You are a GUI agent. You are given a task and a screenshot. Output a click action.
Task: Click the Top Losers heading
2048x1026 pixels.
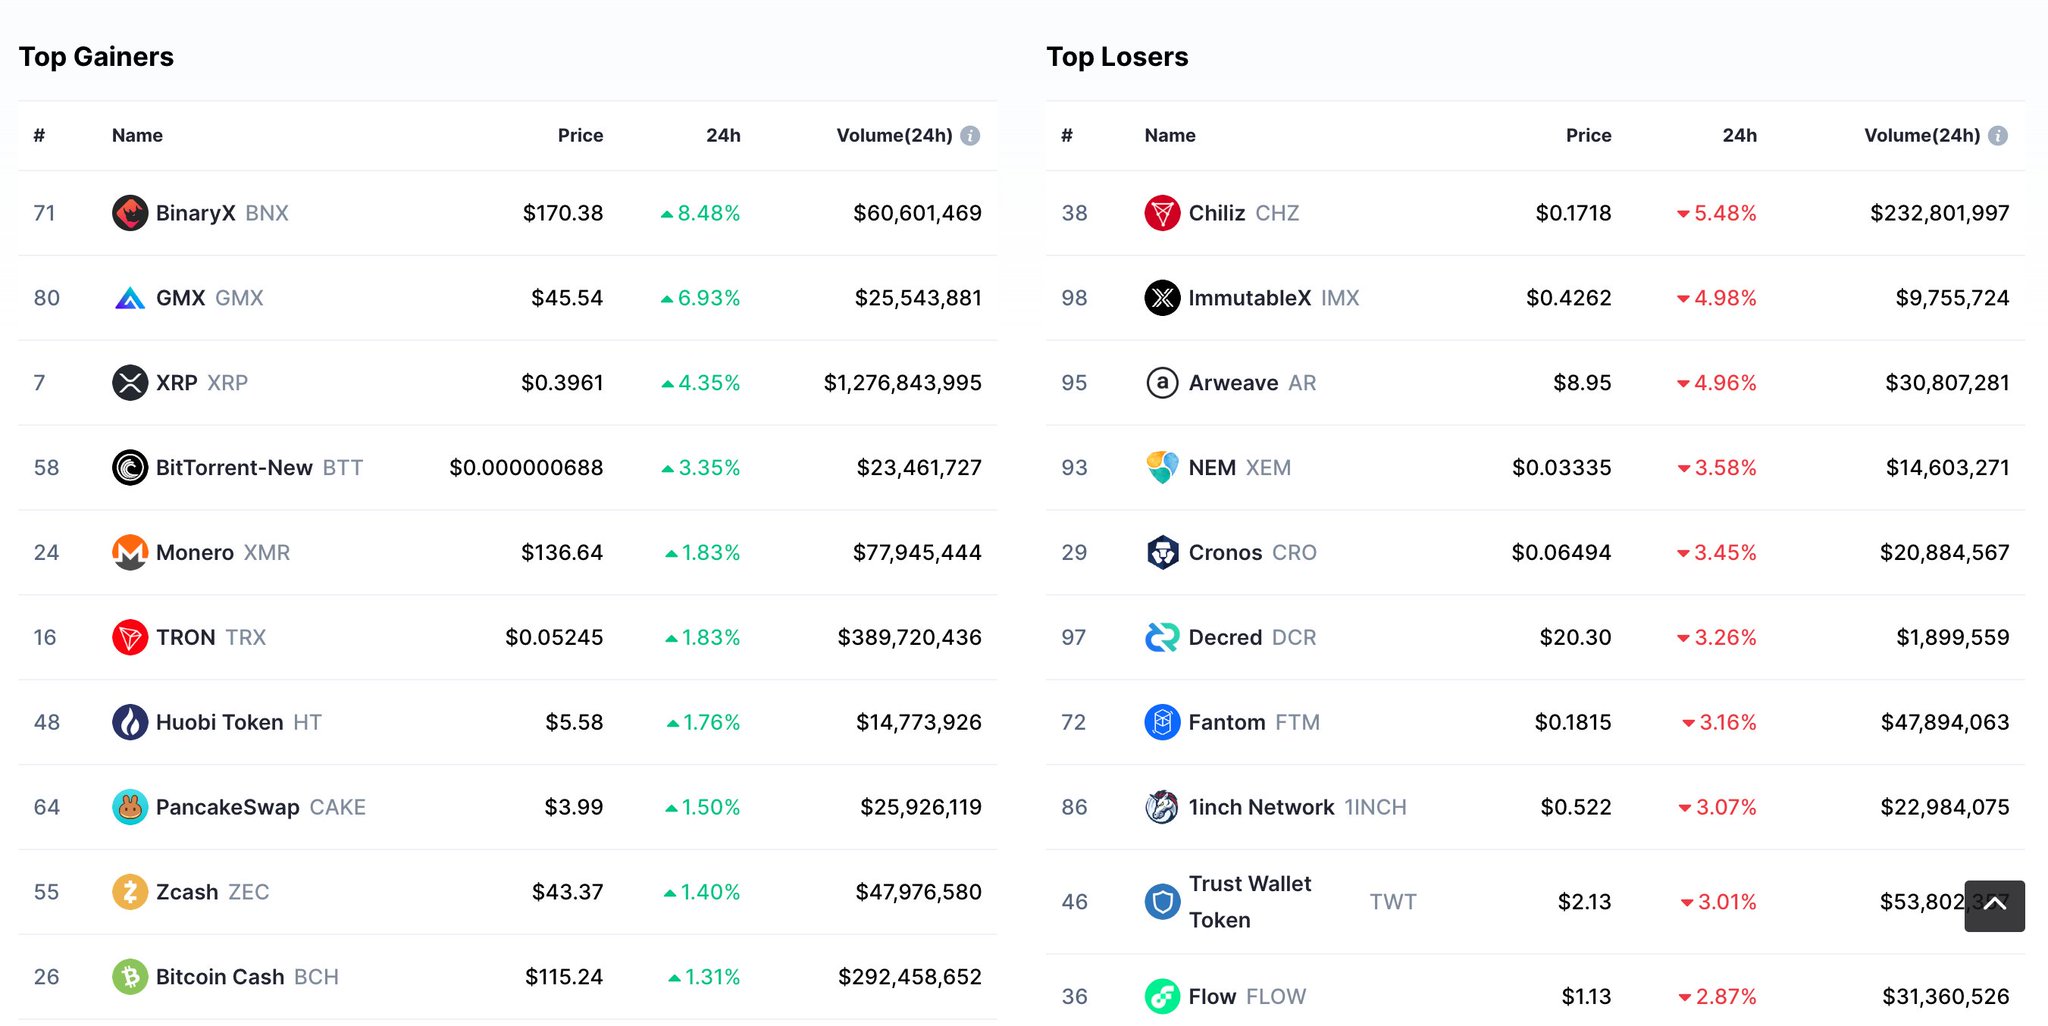click(1117, 57)
